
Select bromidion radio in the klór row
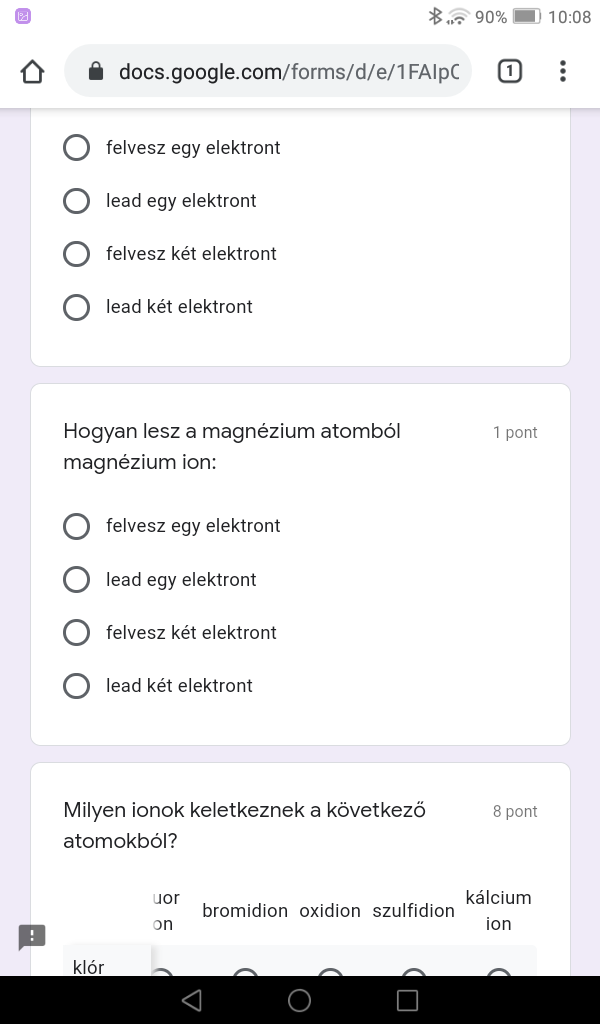tap(245, 973)
